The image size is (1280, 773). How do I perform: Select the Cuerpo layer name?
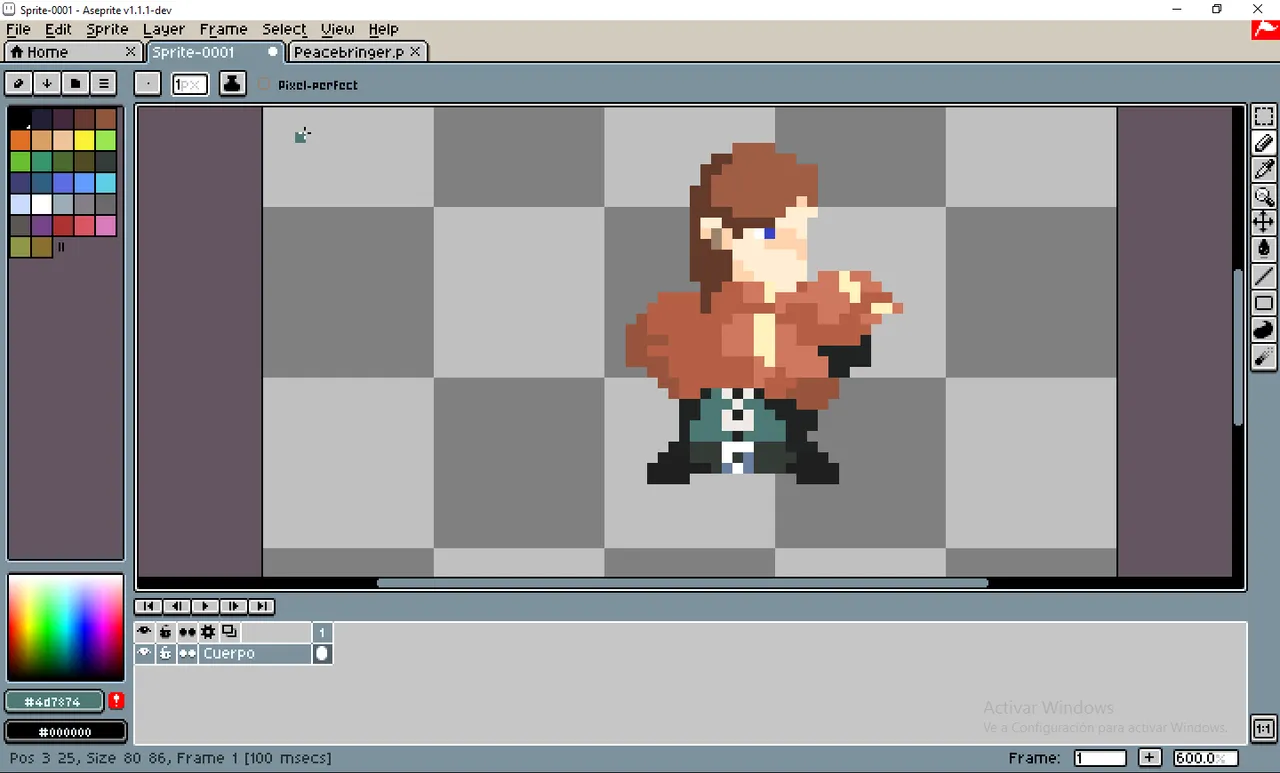click(x=255, y=653)
